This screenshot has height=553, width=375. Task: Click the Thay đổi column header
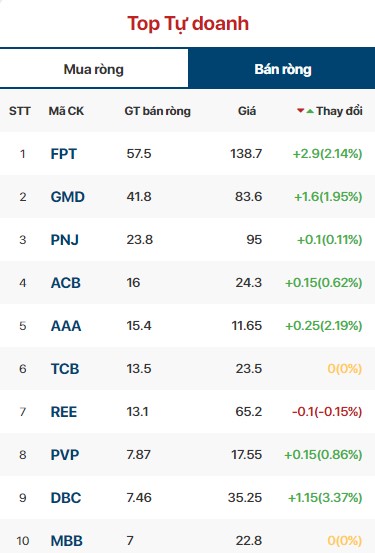coord(339,111)
